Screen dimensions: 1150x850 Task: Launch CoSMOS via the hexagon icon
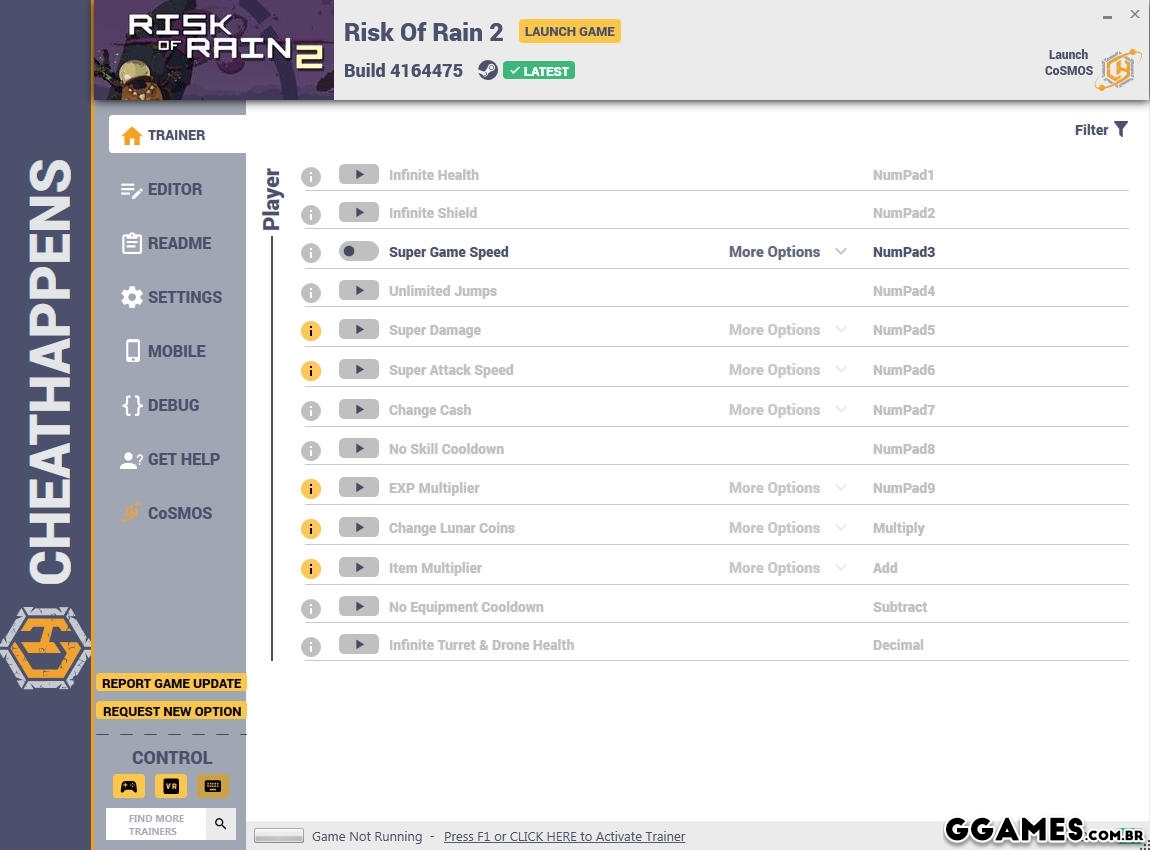(1118, 69)
